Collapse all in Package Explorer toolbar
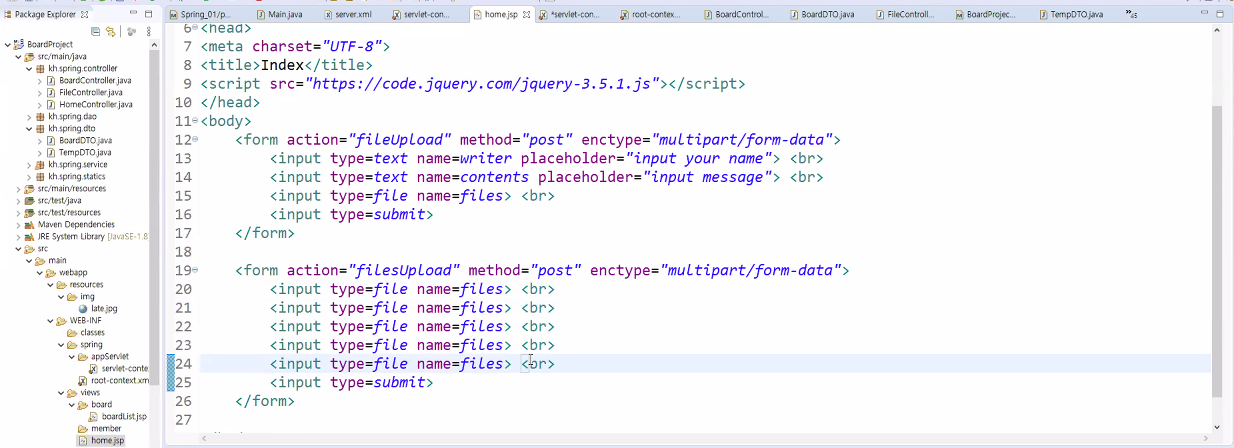The image size is (1234, 448). click(95, 32)
